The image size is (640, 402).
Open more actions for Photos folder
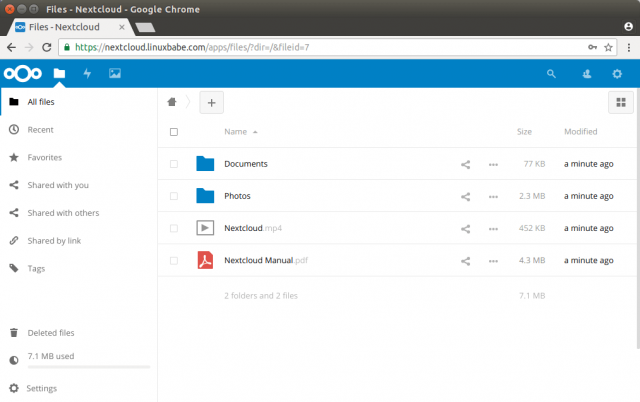[x=493, y=196]
